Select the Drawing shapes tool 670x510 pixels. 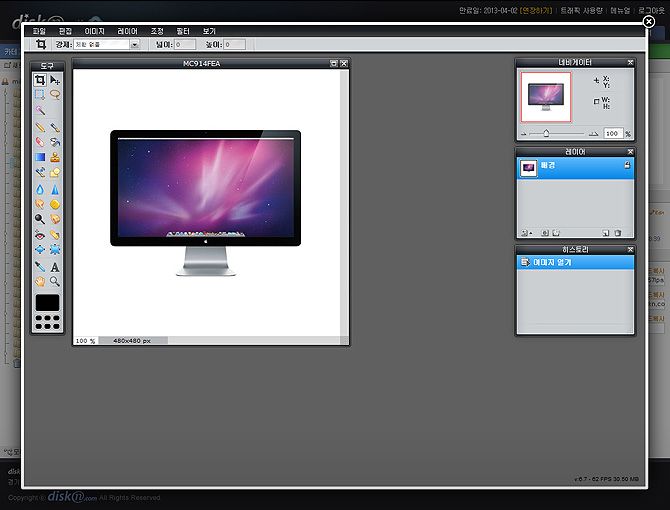pos(55,173)
